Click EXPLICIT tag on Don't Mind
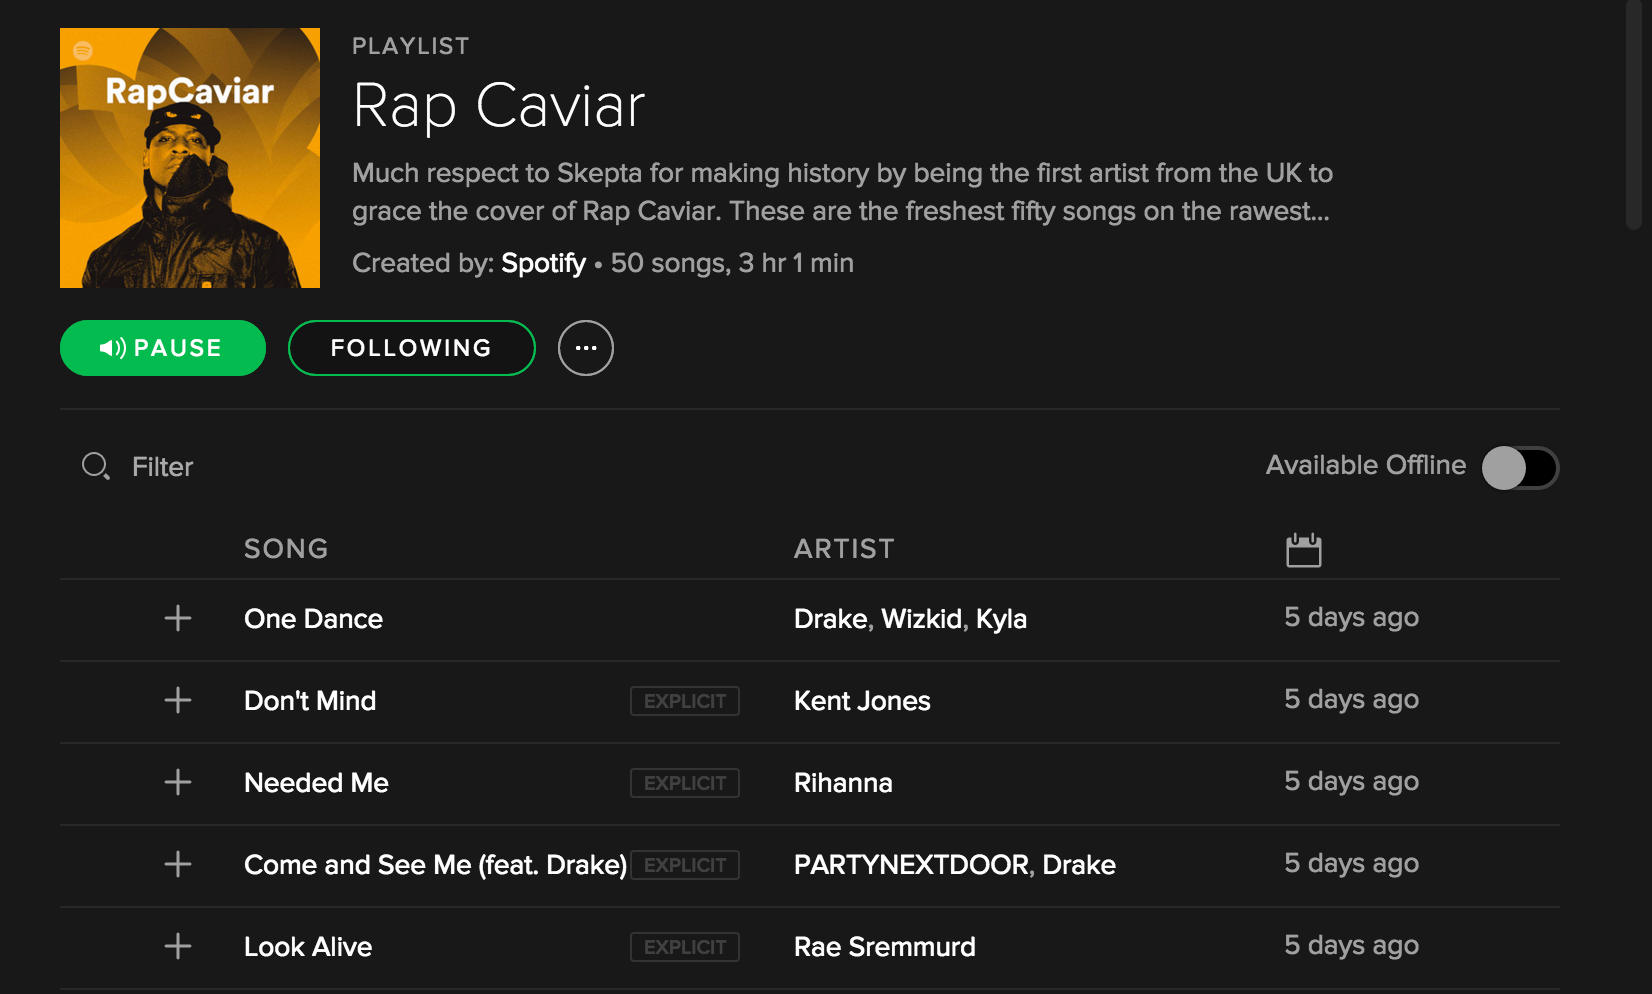This screenshot has width=1652, height=994. tap(685, 701)
